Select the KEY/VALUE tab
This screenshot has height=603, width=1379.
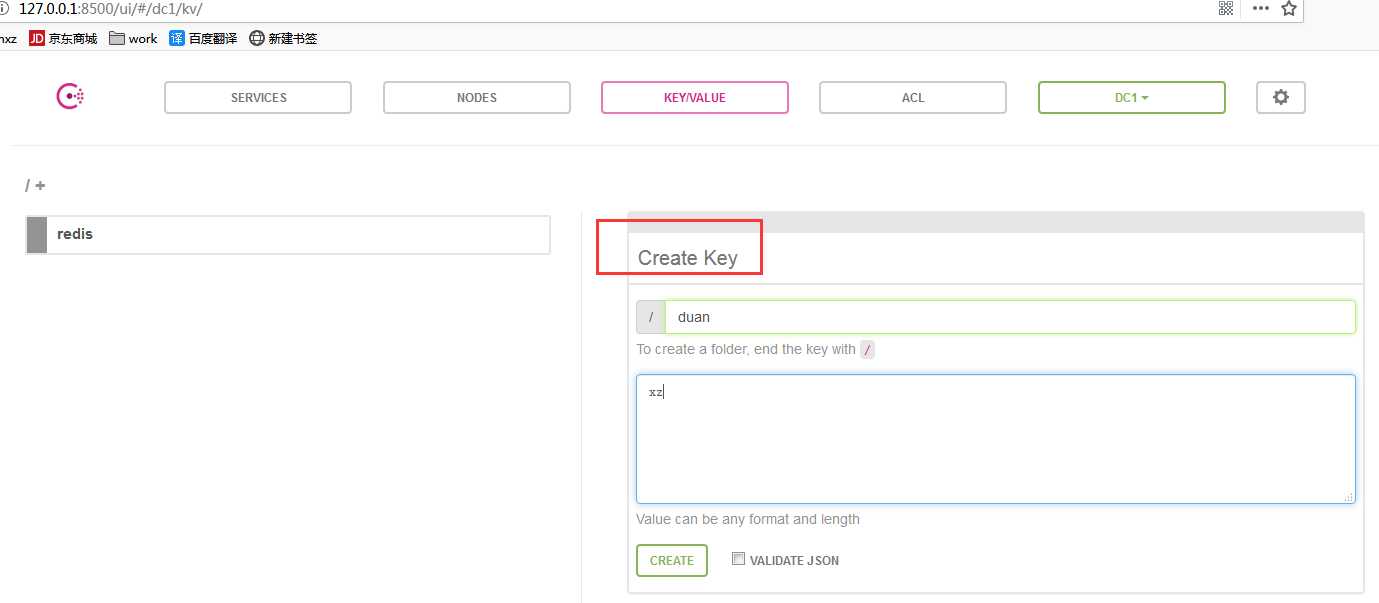pyautogui.click(x=695, y=97)
